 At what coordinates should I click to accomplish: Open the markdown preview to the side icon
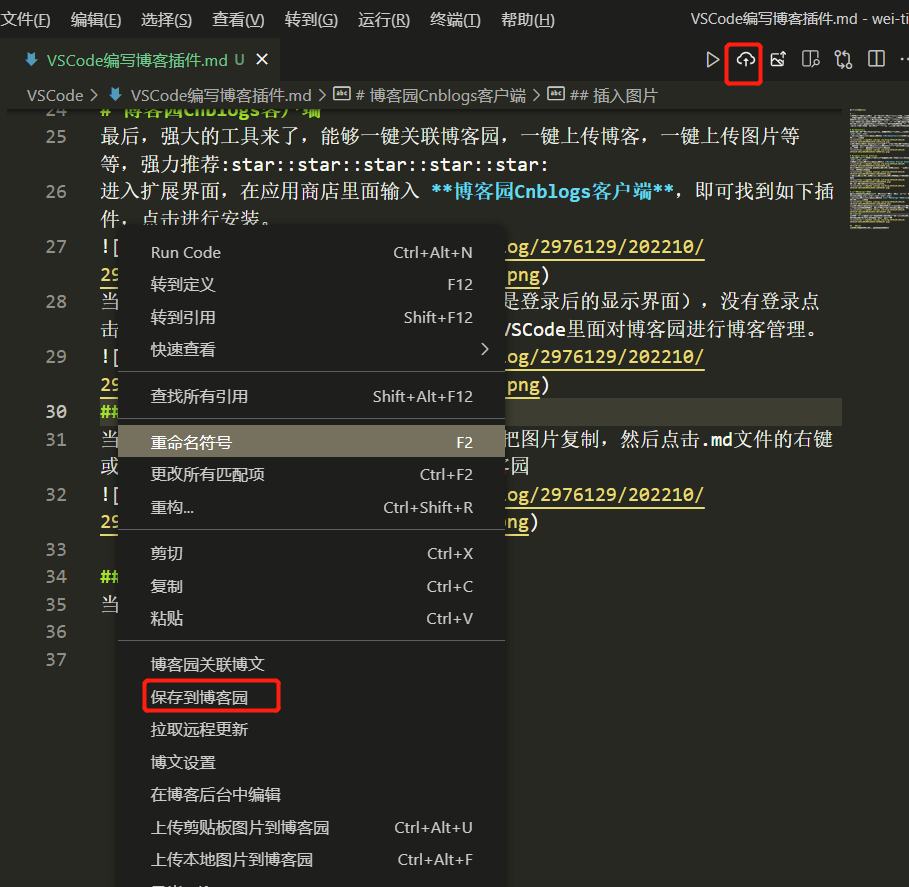click(x=810, y=59)
